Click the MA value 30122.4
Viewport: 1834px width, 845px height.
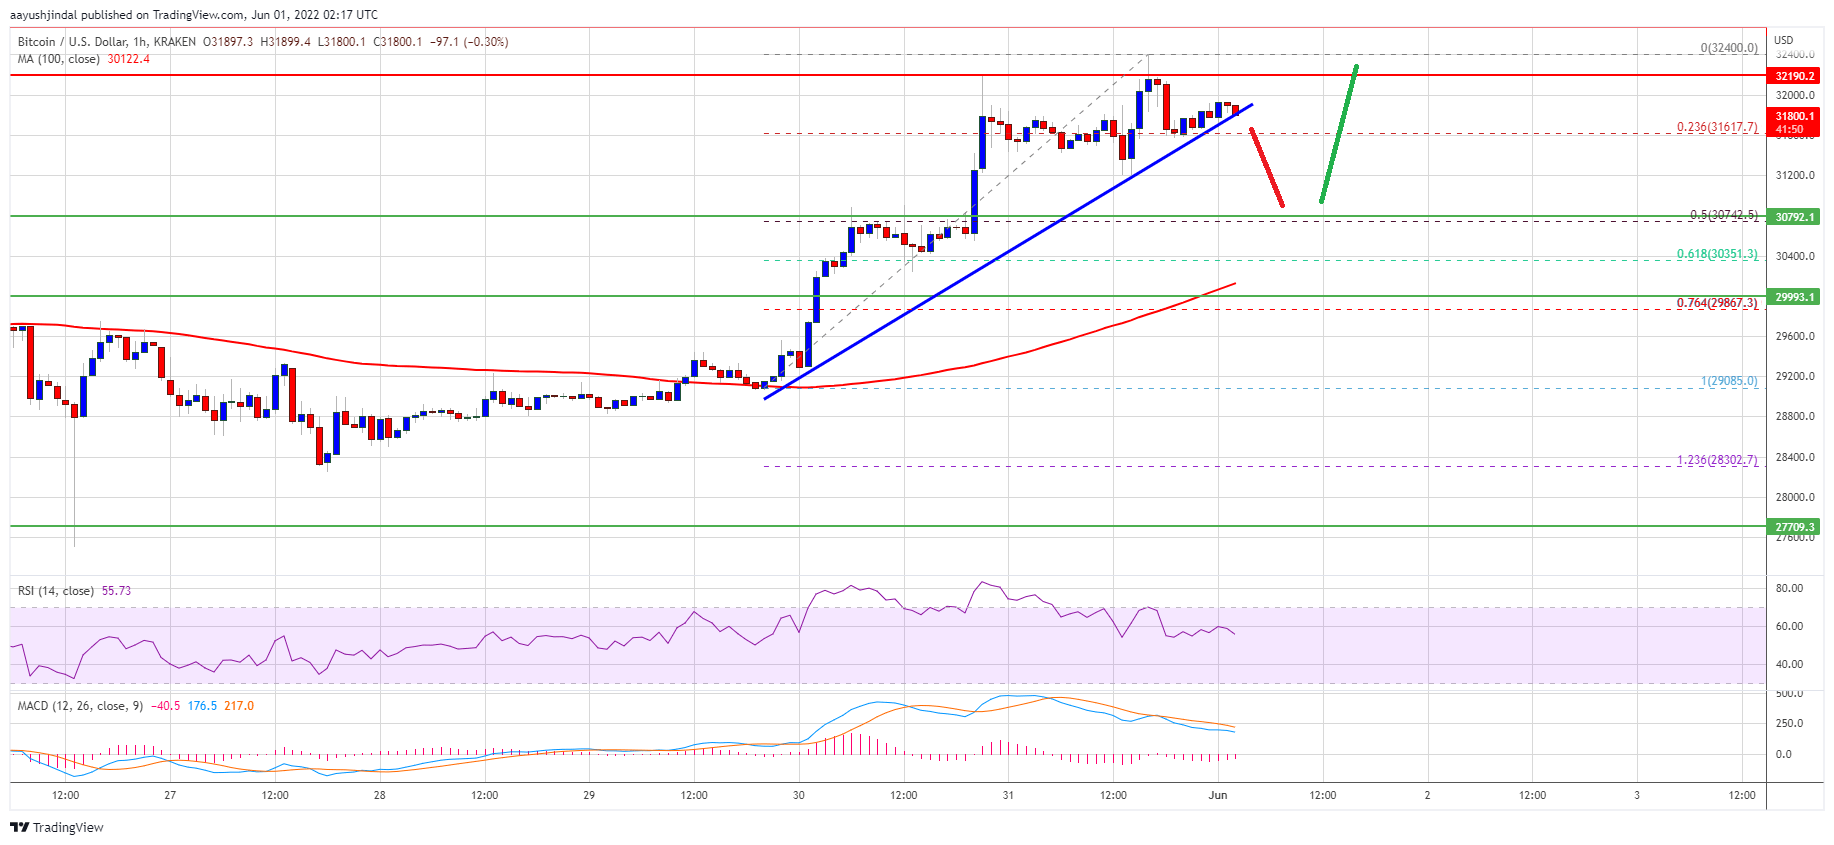[x=129, y=59]
